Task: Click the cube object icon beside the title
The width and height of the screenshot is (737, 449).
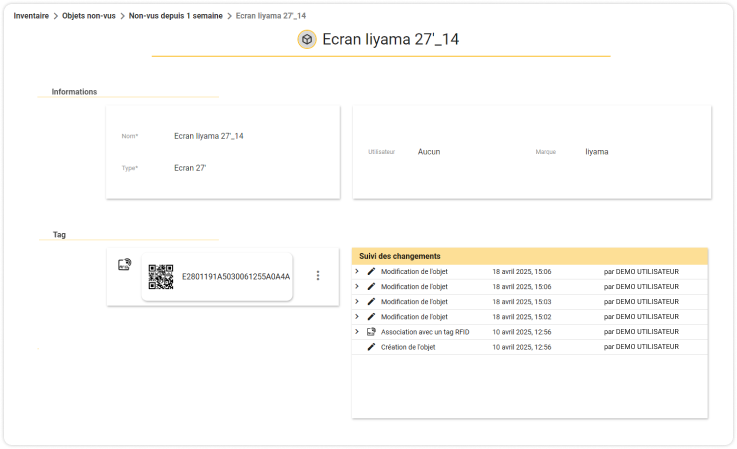Action: point(307,39)
